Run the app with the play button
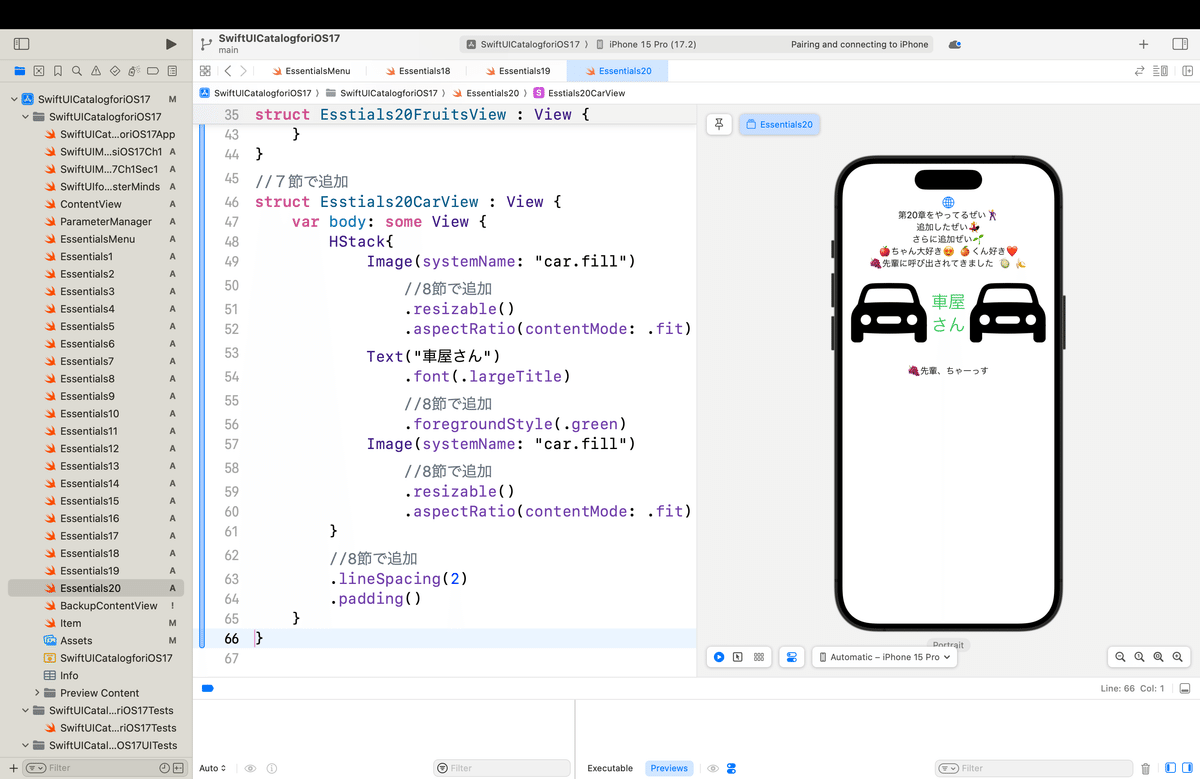 point(171,44)
